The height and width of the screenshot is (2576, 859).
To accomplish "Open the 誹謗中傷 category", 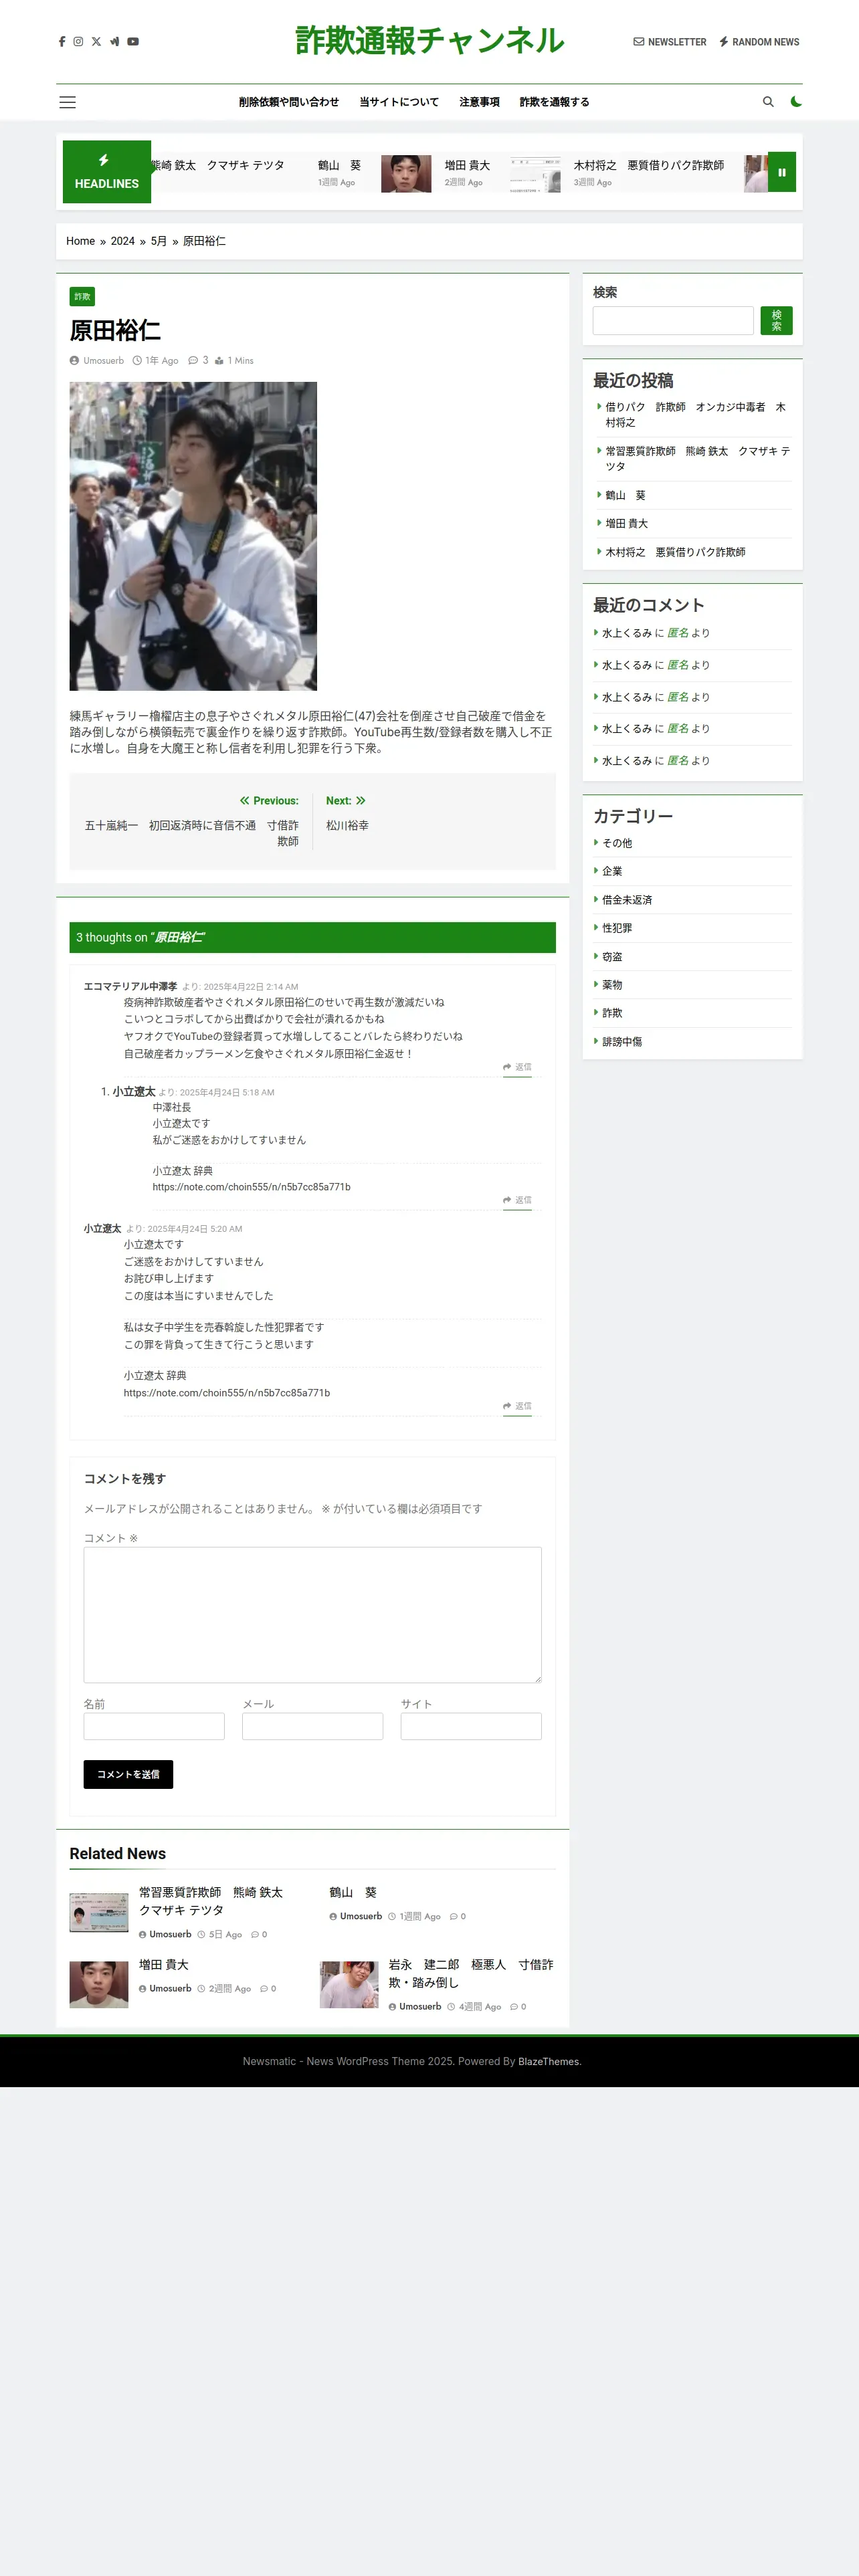I will coord(622,1042).
